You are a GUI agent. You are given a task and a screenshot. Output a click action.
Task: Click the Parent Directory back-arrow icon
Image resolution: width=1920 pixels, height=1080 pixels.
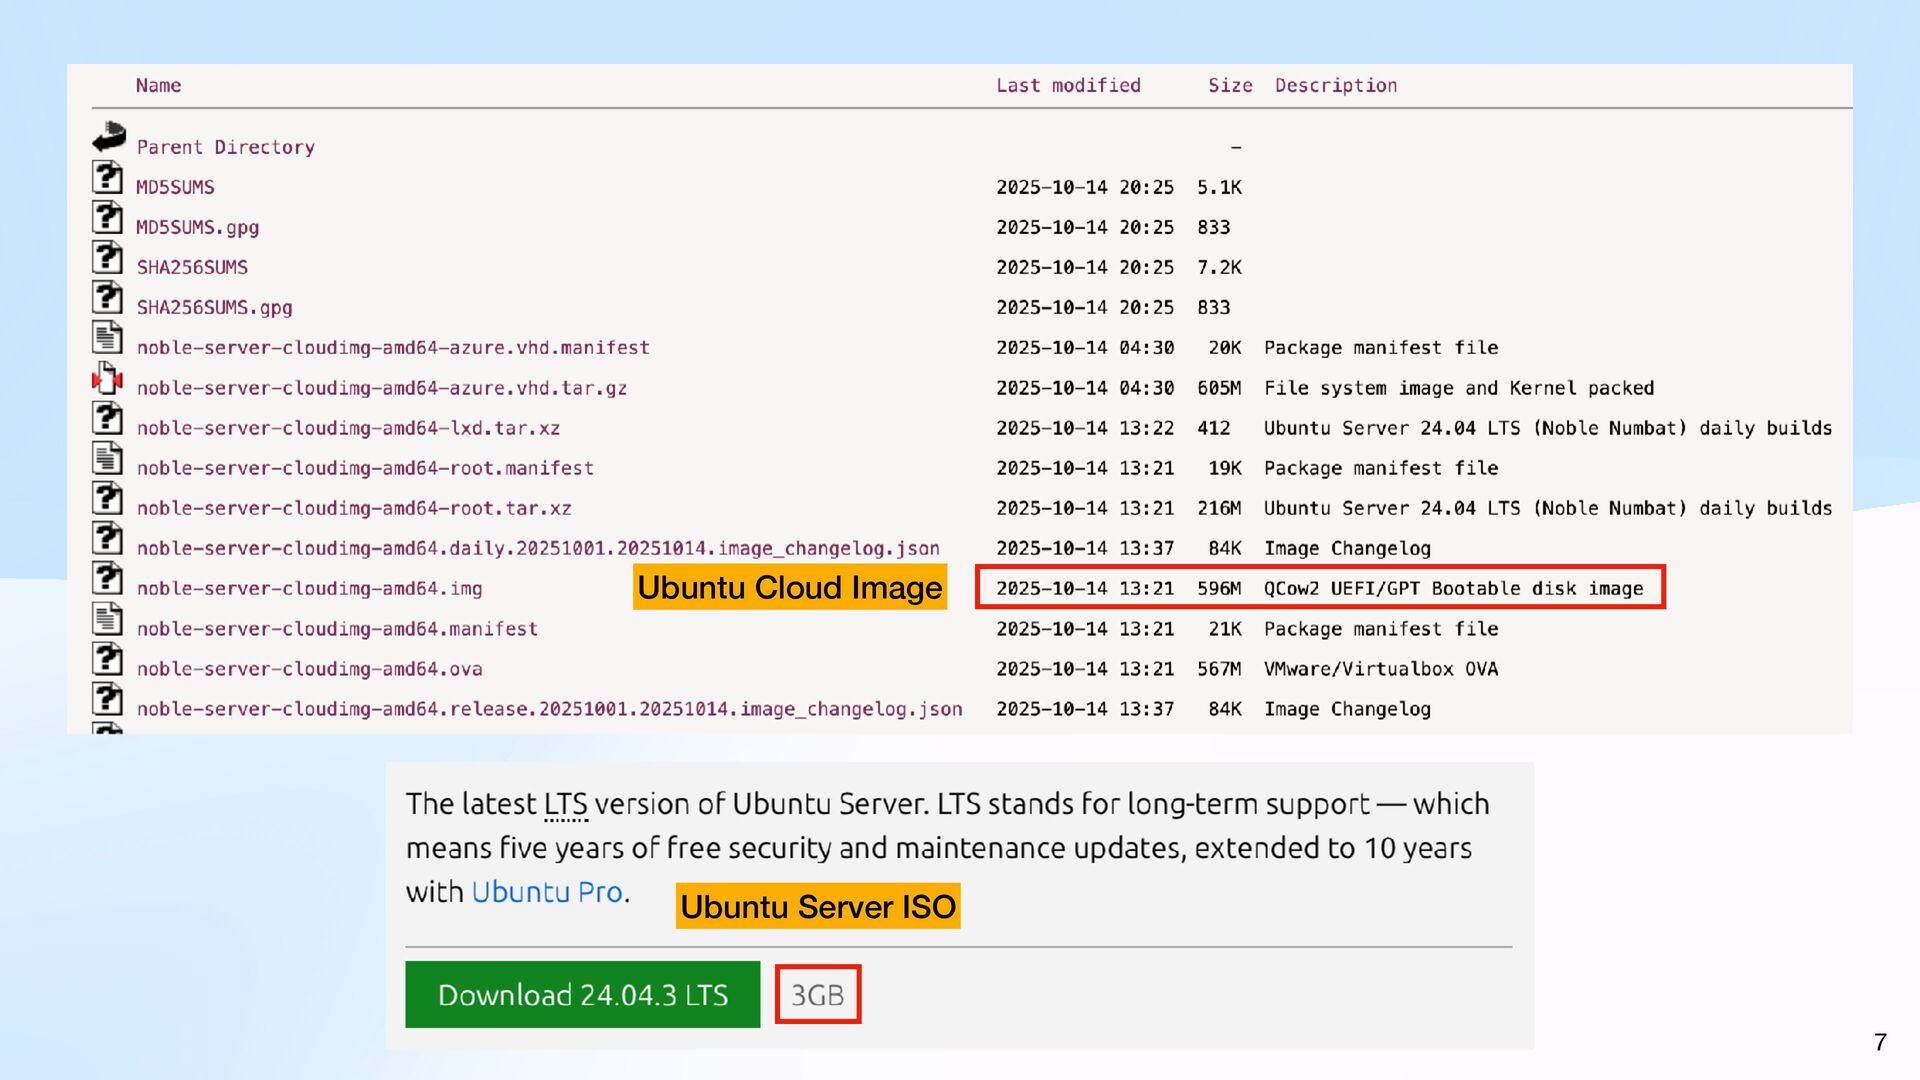click(109, 136)
